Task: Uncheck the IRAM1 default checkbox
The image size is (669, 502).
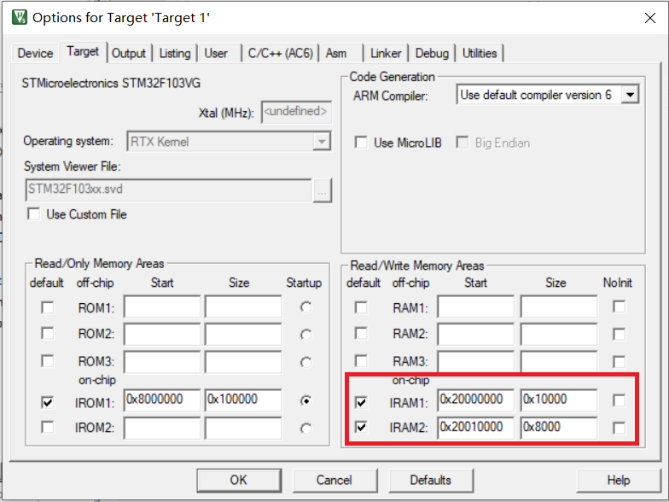Action: tap(360, 401)
